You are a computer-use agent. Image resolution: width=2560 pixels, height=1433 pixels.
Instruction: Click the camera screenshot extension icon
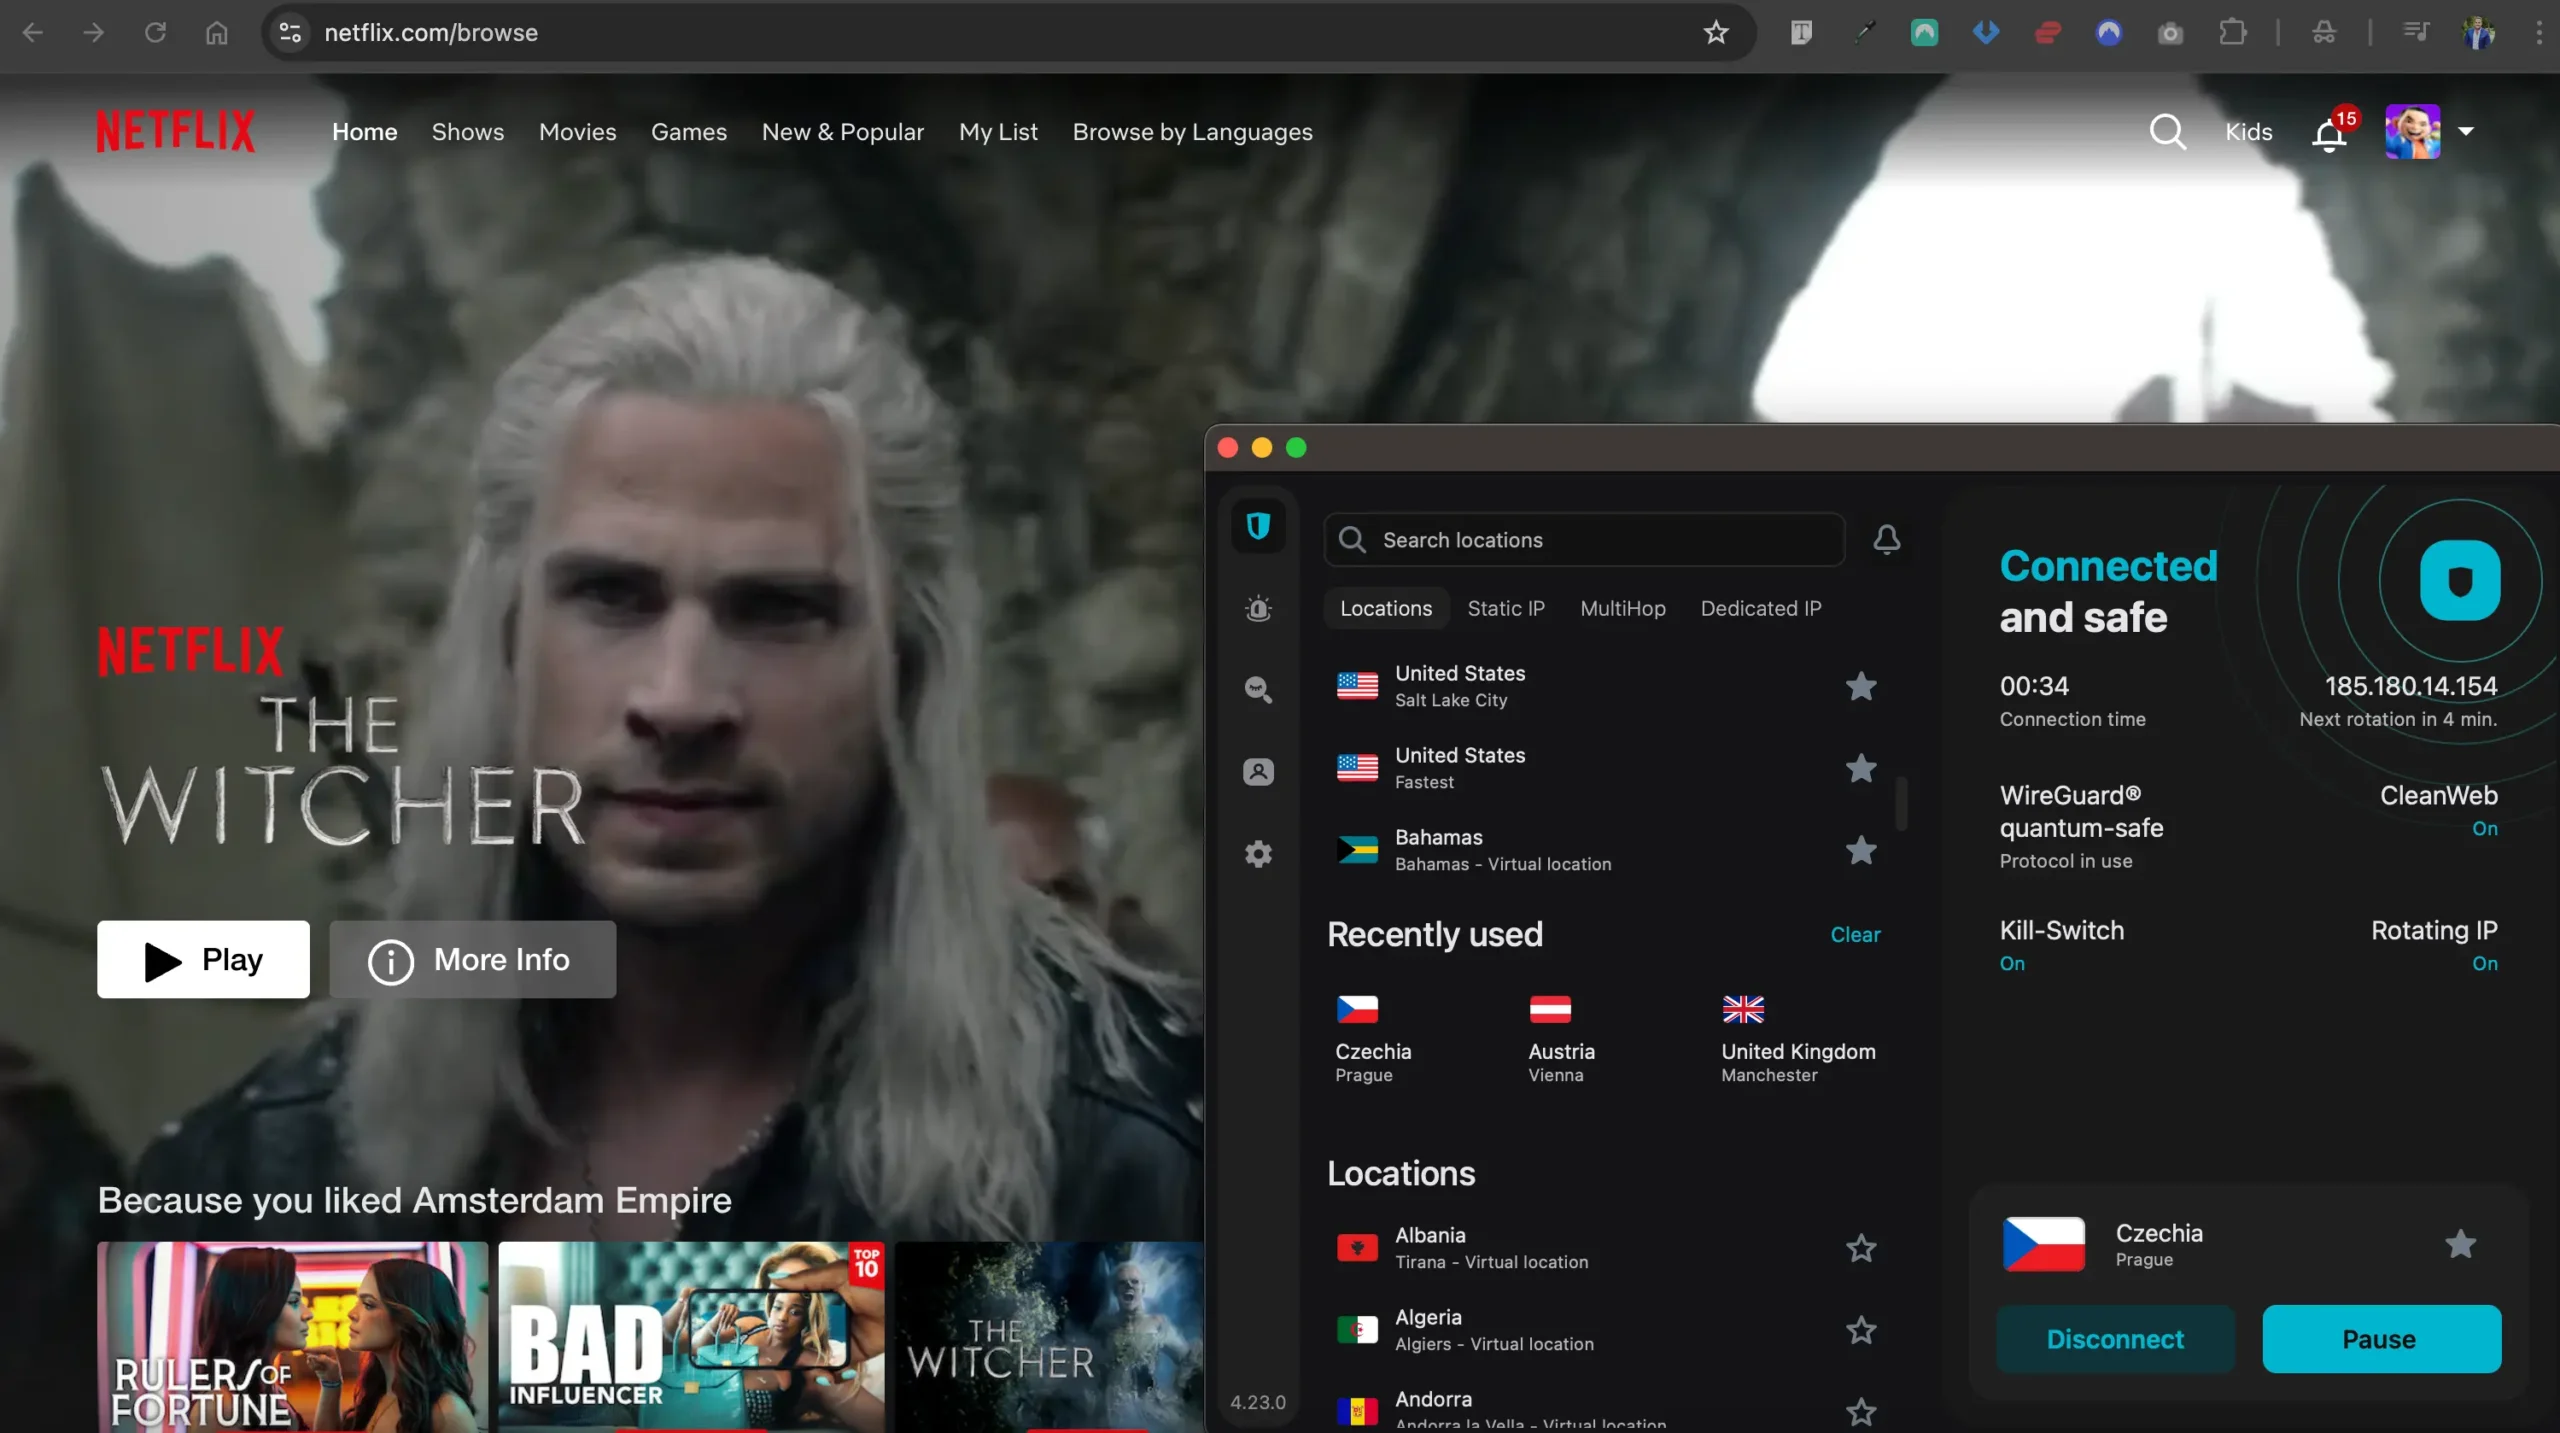2169,32
